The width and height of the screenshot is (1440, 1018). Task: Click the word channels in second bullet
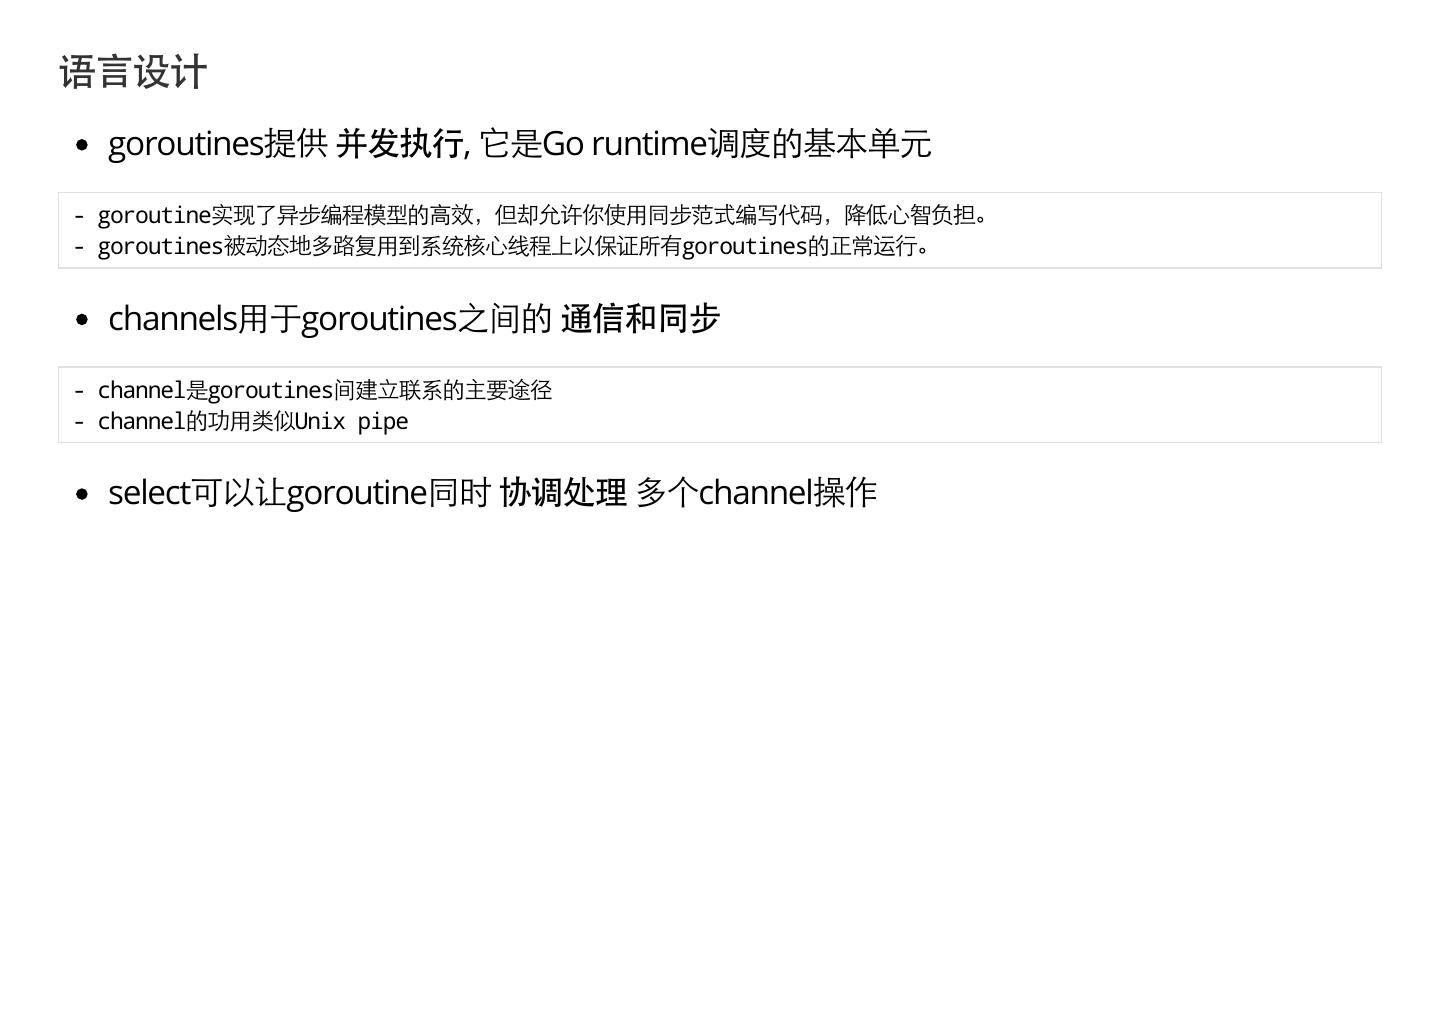[x=172, y=318]
